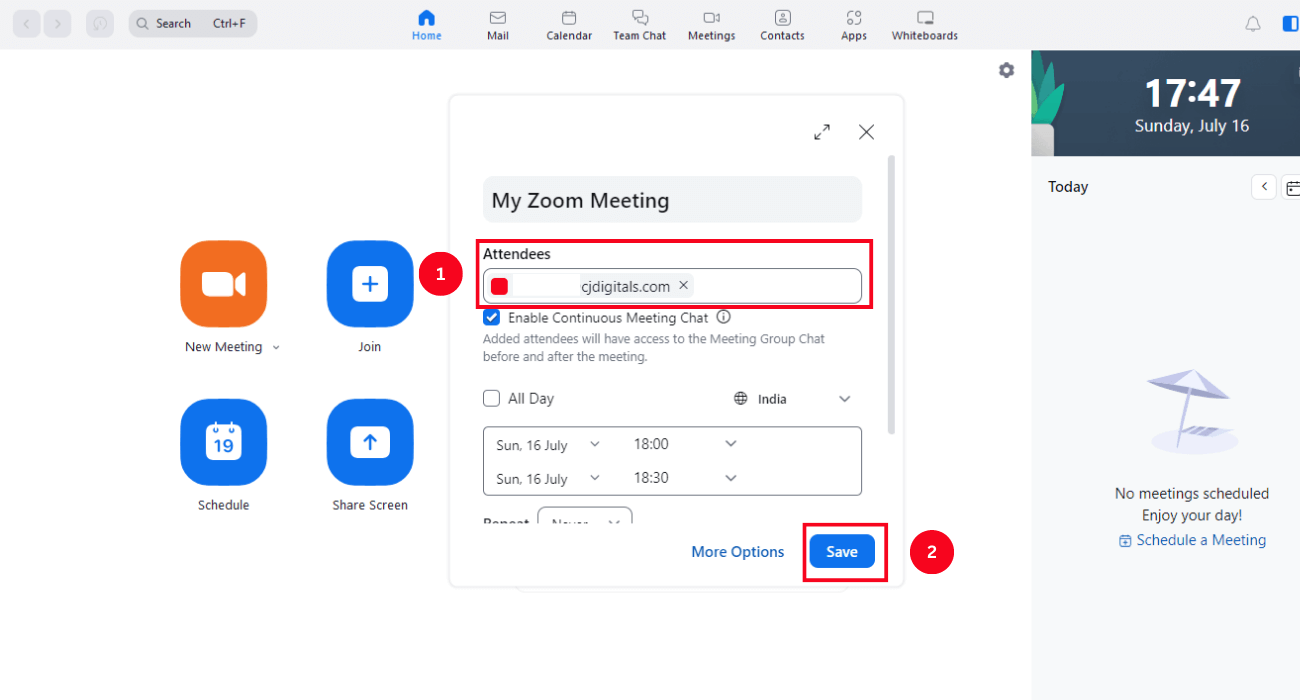Image resolution: width=1300 pixels, height=700 pixels.
Task: Open settings gear icon
Action: [1006, 70]
